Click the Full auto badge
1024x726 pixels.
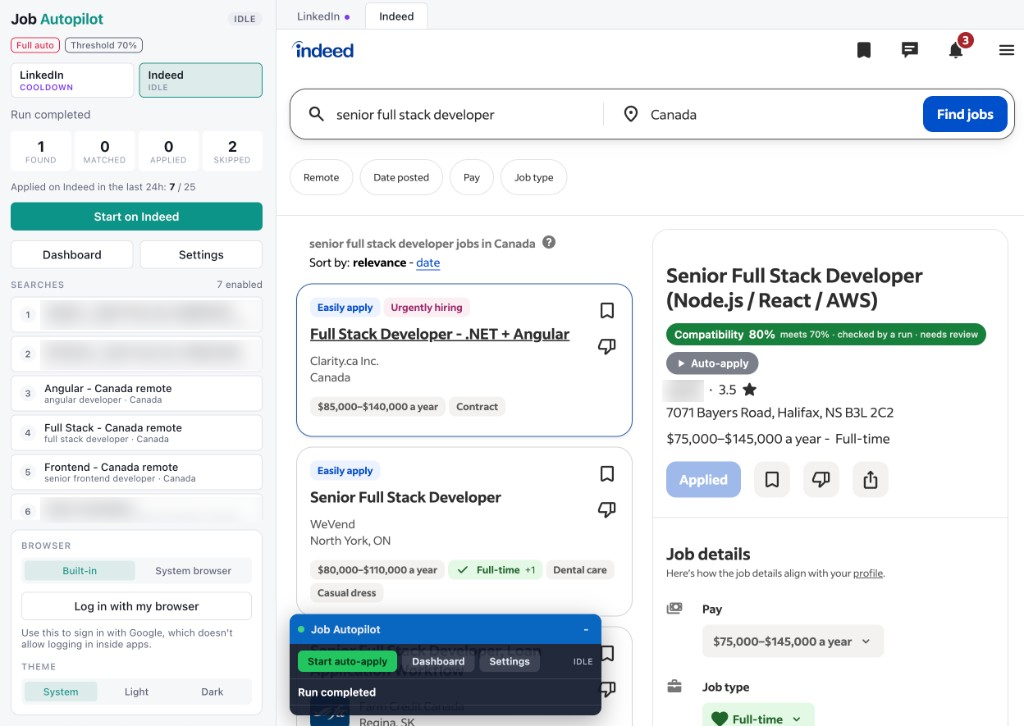pyautogui.click(x=35, y=45)
